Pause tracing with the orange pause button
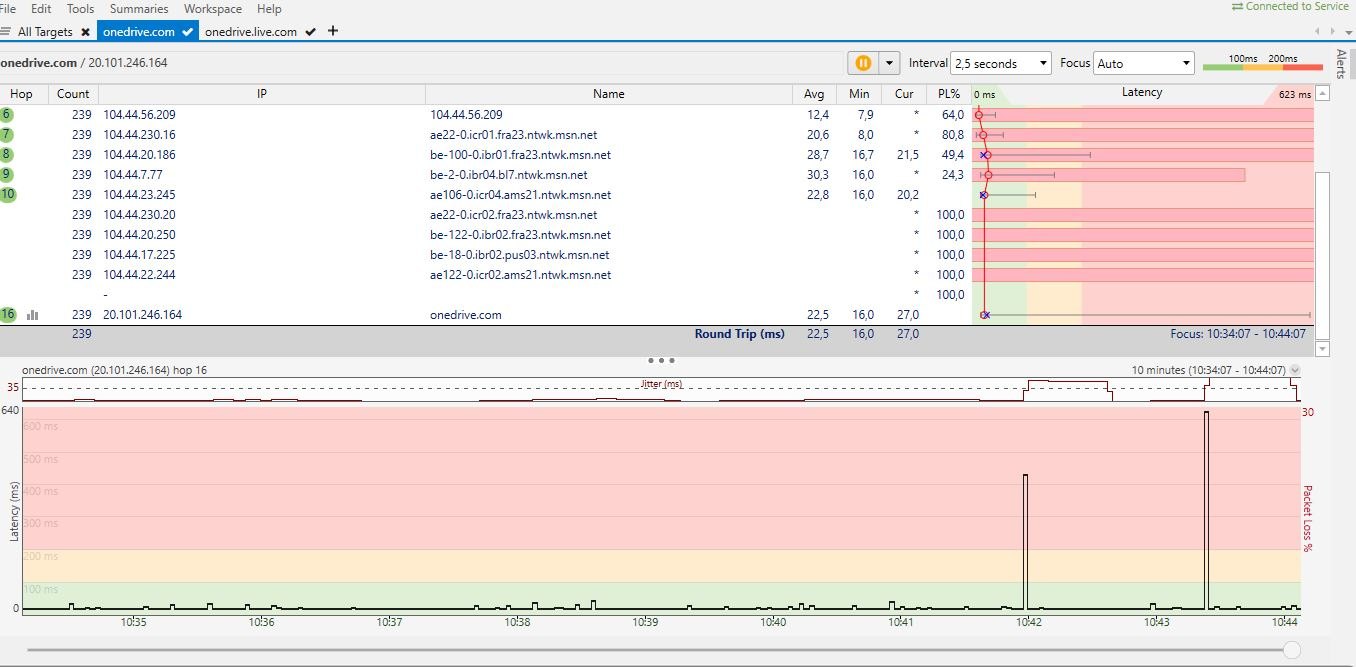 (x=863, y=63)
